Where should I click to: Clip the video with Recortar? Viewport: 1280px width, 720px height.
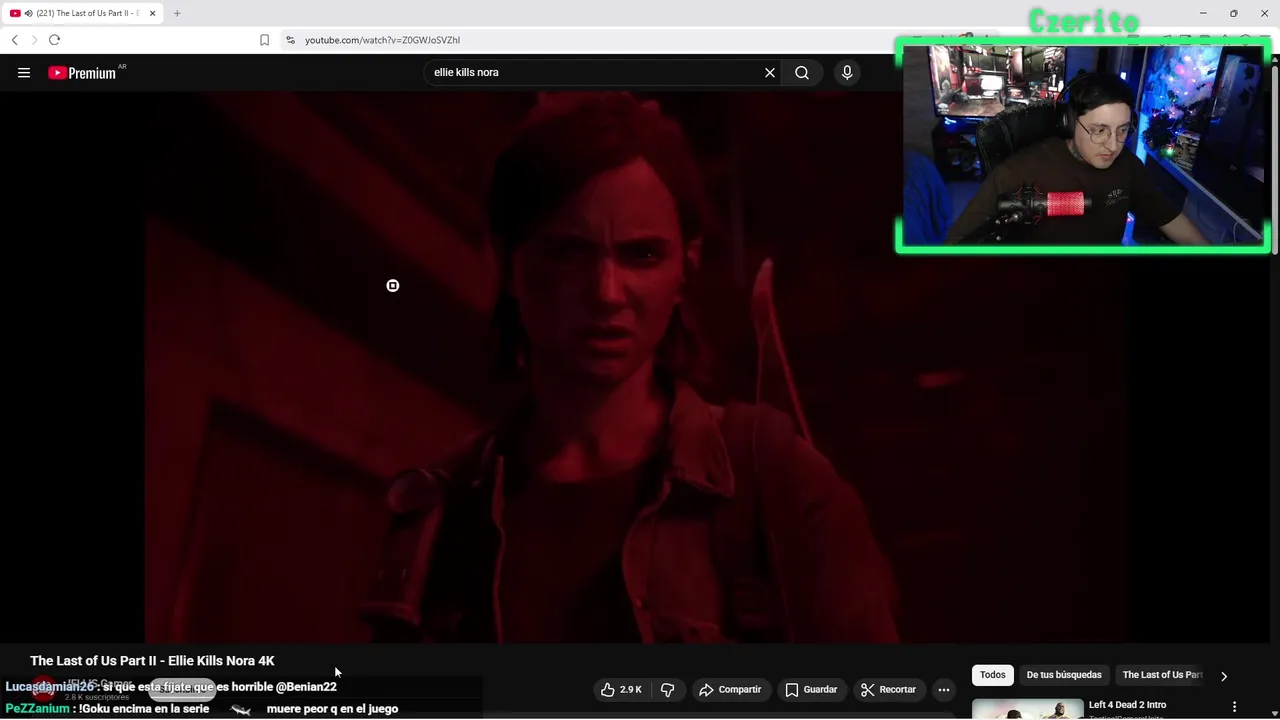(x=889, y=689)
